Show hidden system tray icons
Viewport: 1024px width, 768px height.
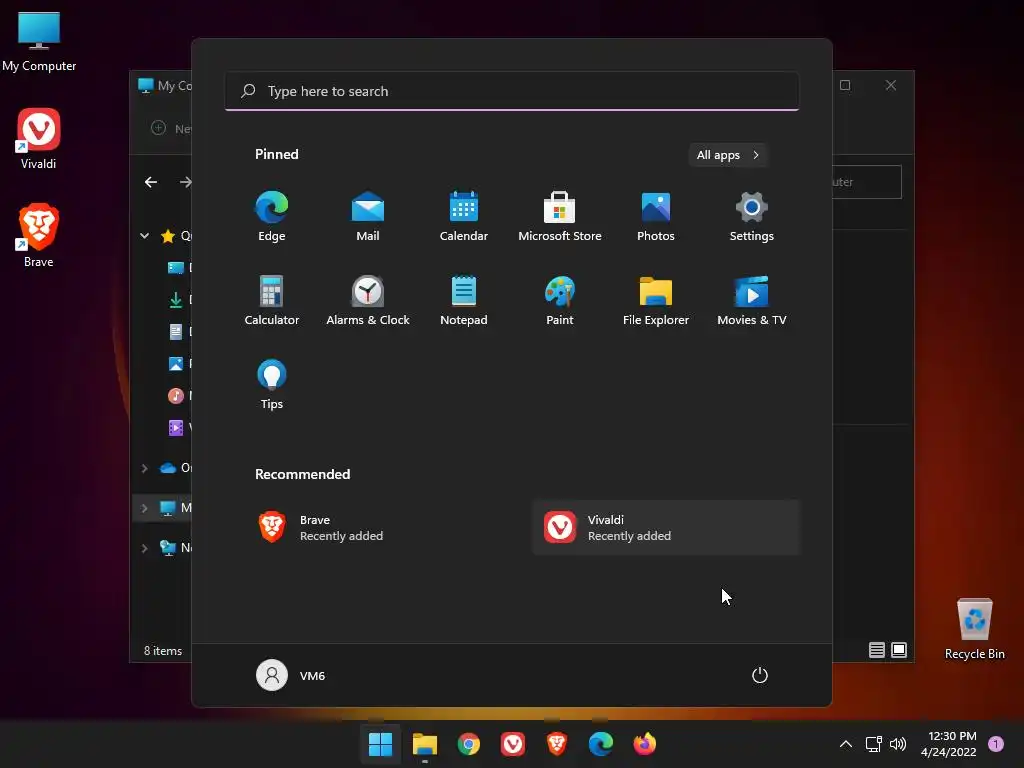(x=846, y=744)
